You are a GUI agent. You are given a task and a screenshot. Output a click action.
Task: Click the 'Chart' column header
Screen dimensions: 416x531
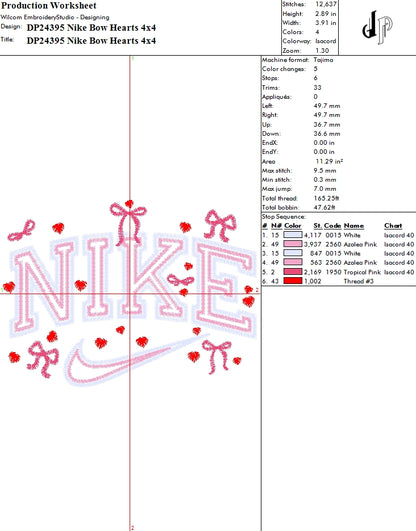pyautogui.click(x=393, y=226)
